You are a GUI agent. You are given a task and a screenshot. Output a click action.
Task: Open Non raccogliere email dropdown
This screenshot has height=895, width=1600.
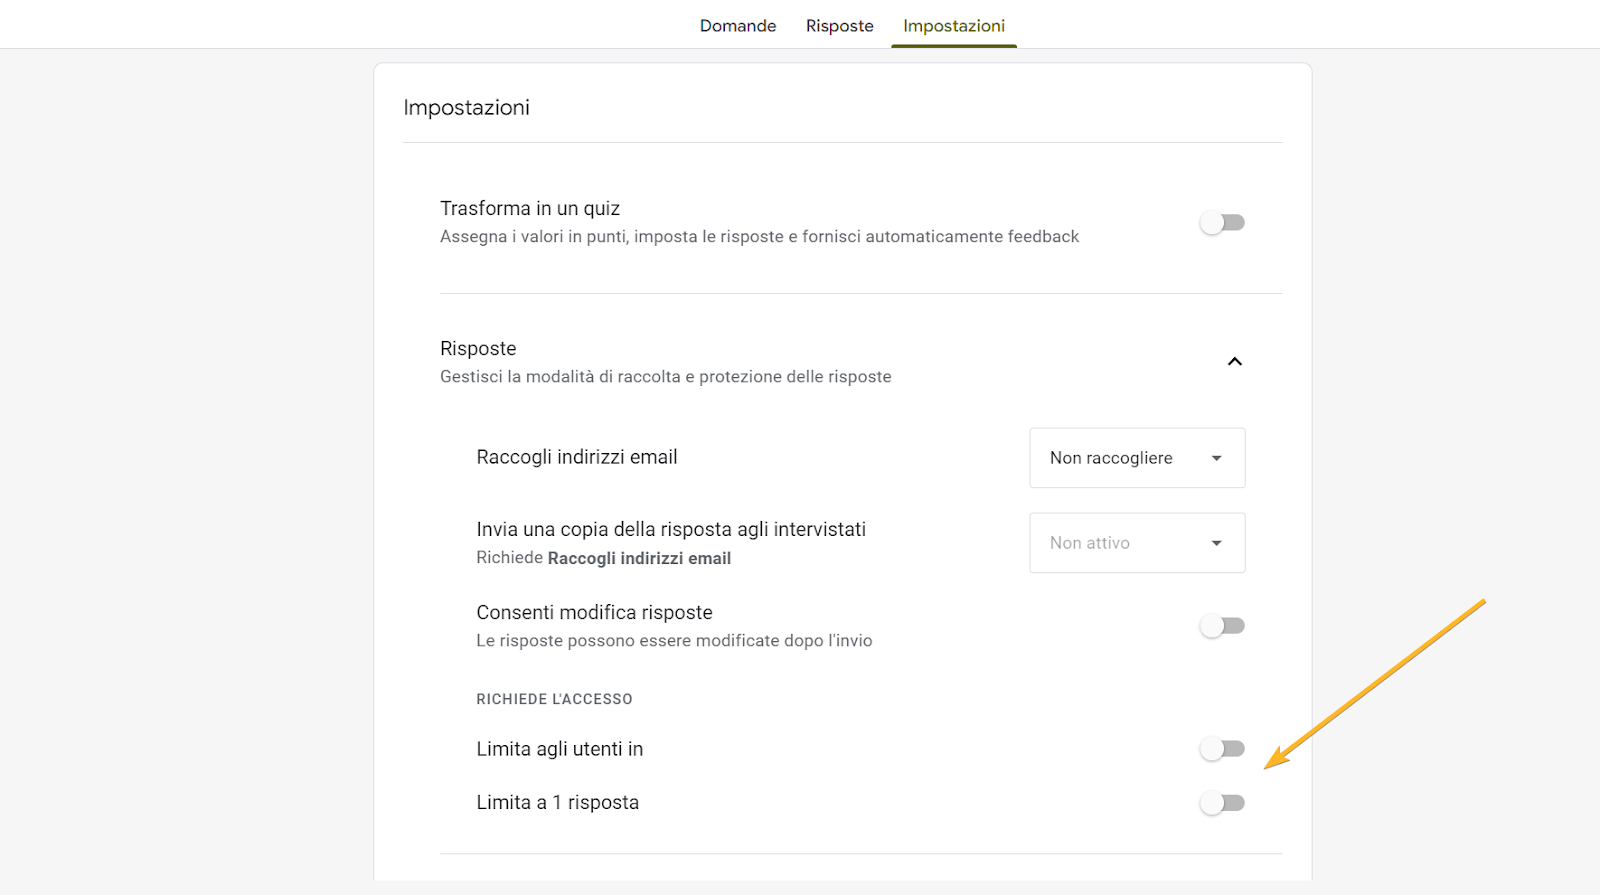click(x=1110, y=458)
